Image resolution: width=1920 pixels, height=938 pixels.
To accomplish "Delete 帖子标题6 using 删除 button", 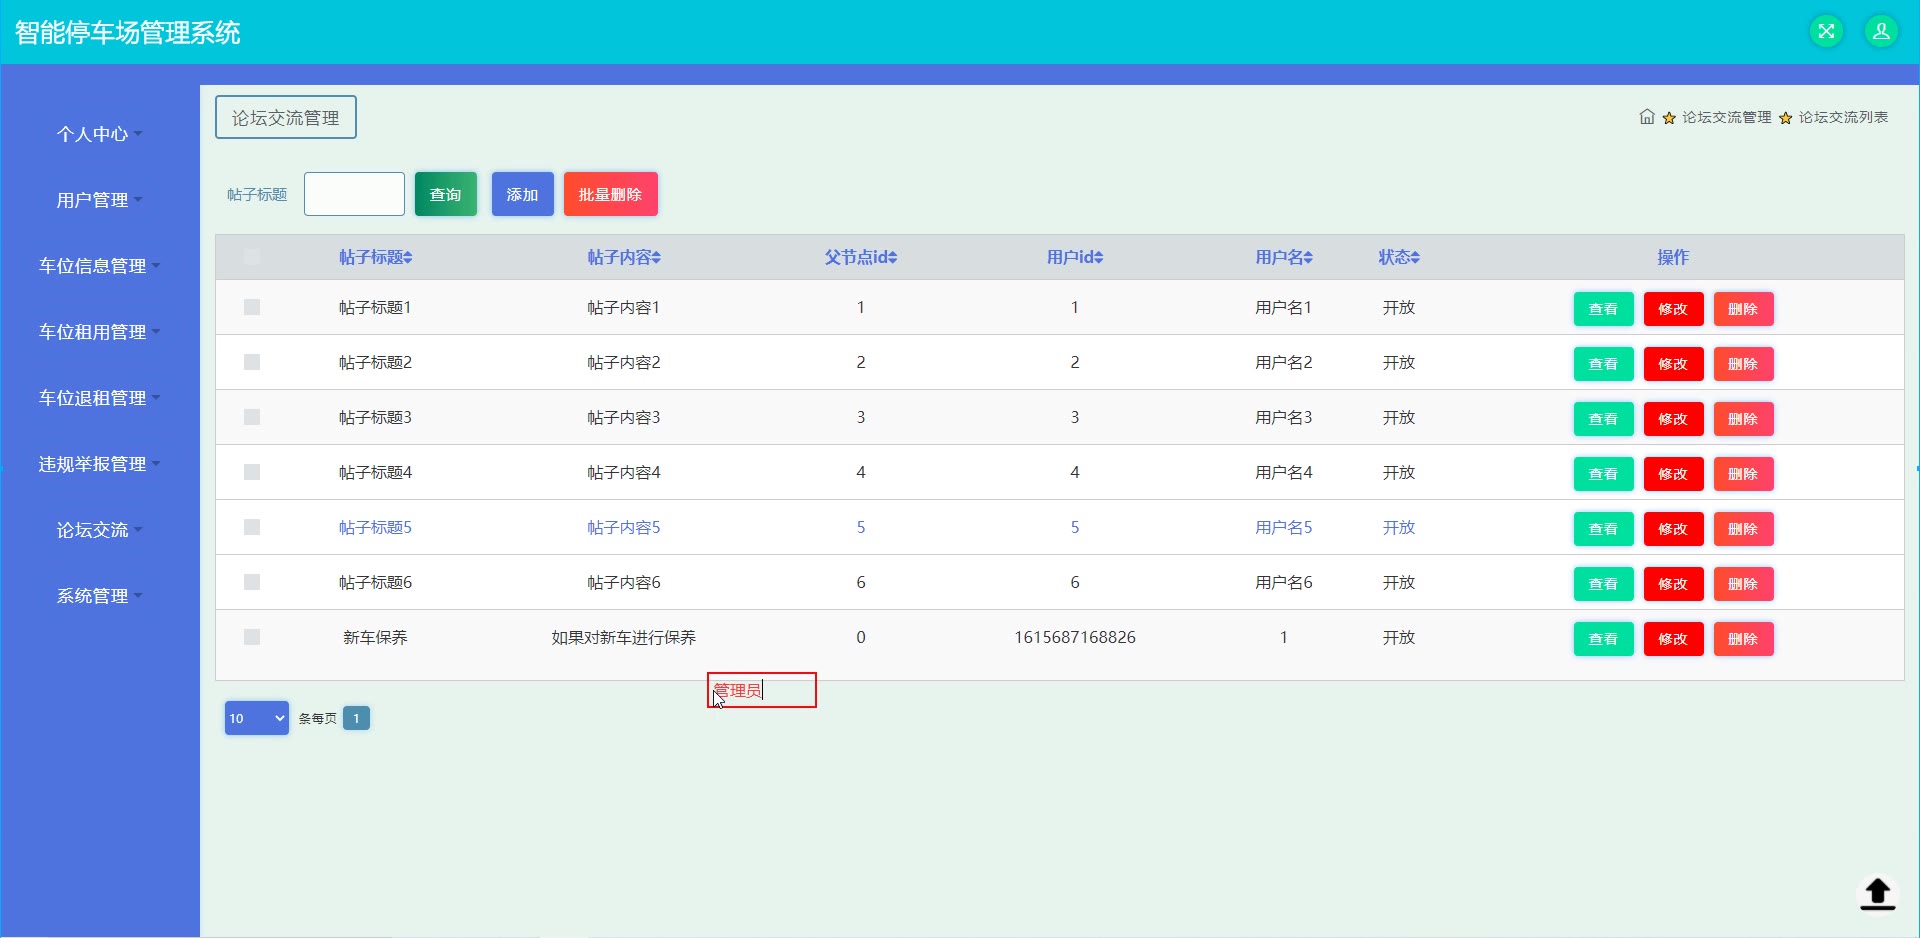I will click(1744, 584).
